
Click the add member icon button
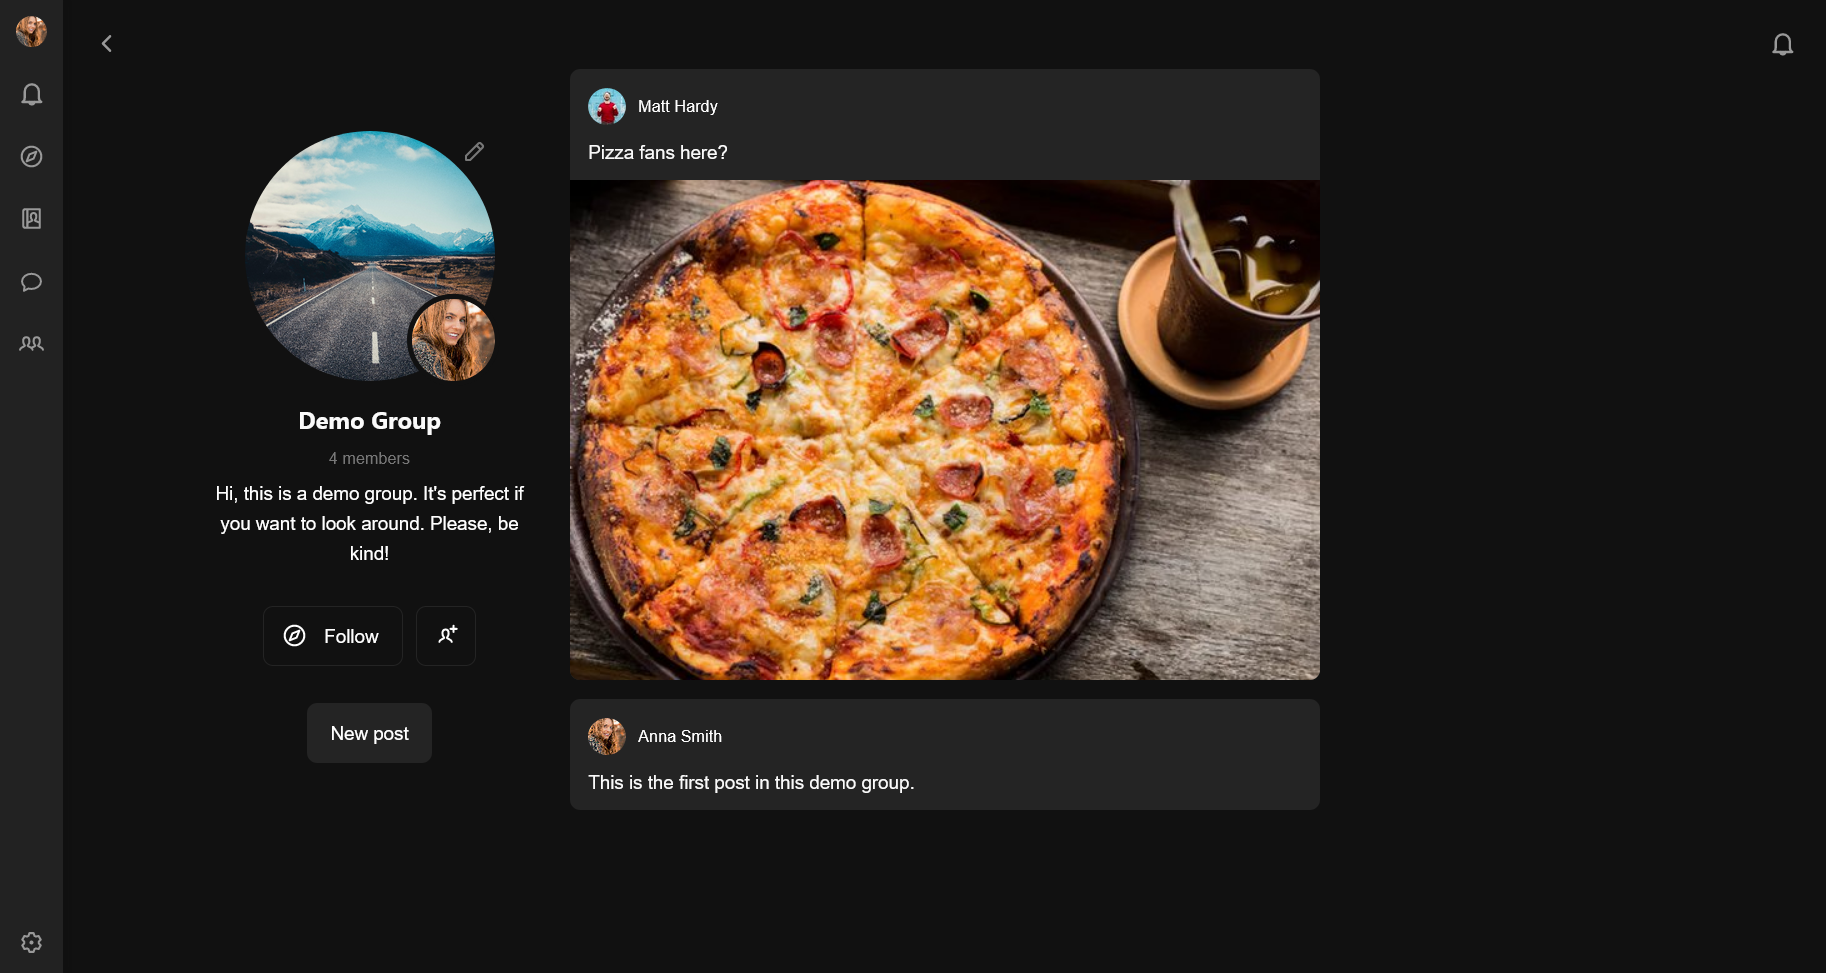pos(446,636)
